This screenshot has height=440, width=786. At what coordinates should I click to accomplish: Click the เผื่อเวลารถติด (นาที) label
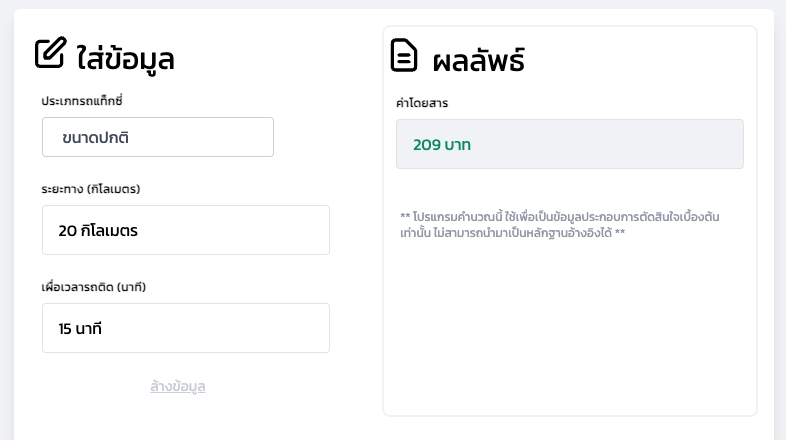point(94,287)
